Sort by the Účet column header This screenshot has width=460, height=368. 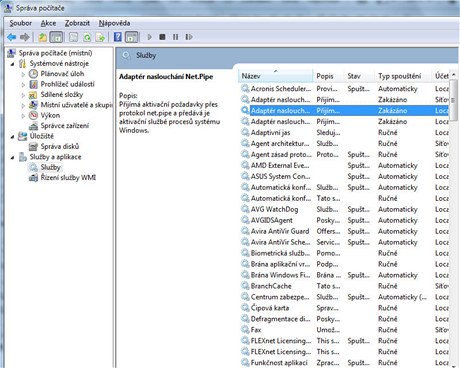(x=441, y=76)
